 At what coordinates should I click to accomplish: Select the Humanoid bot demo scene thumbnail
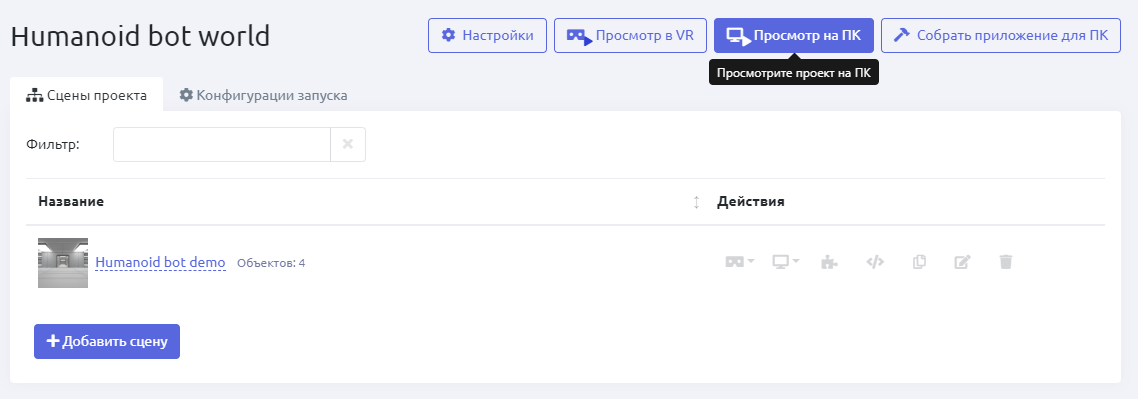point(63,263)
